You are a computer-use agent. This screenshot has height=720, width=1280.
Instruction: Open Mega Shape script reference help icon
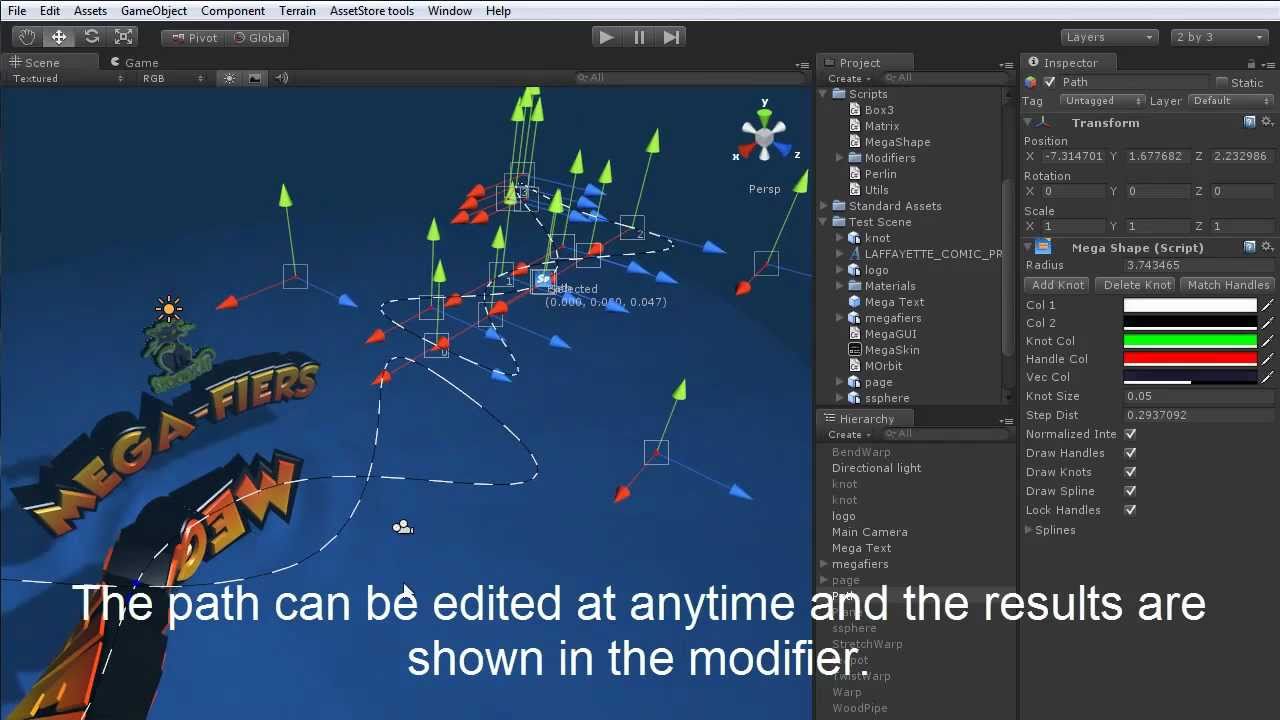1249,247
